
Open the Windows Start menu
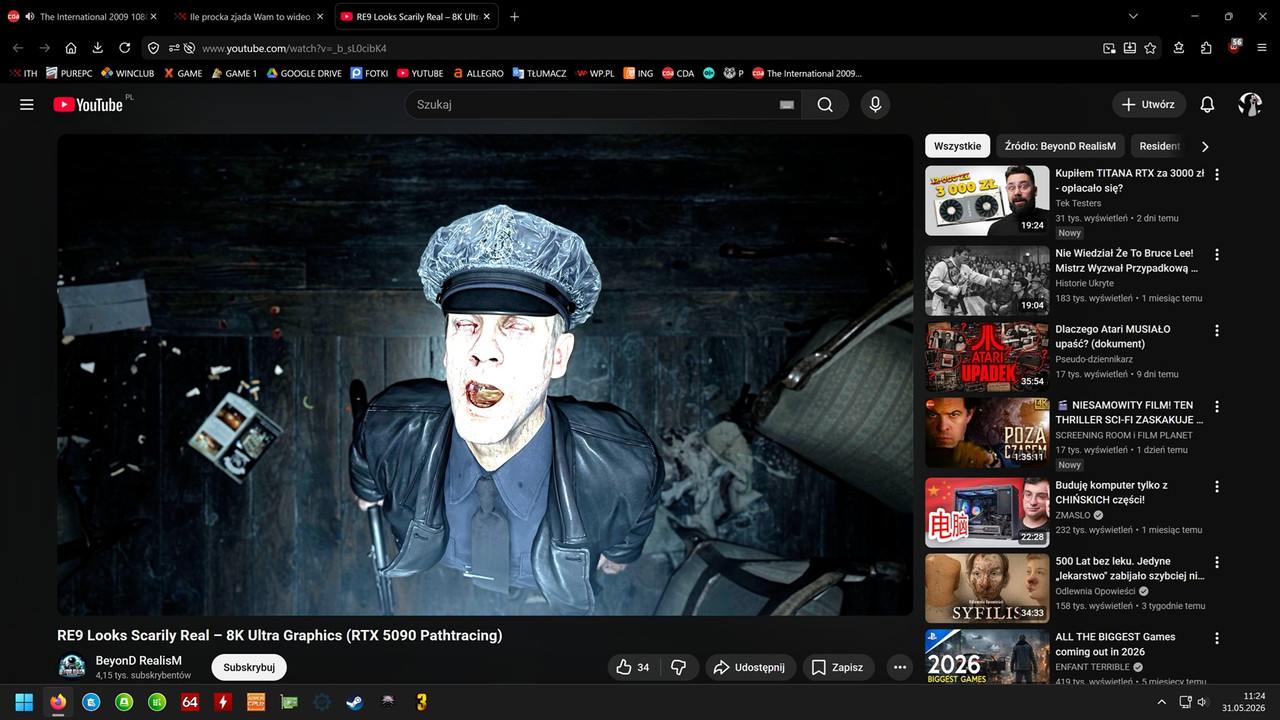(x=24, y=702)
